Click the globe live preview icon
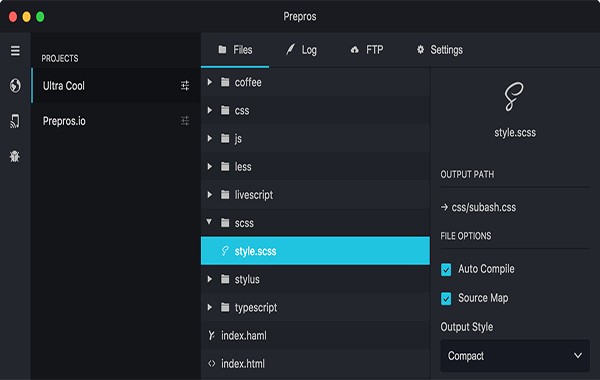The image size is (600, 380). pyautogui.click(x=15, y=85)
